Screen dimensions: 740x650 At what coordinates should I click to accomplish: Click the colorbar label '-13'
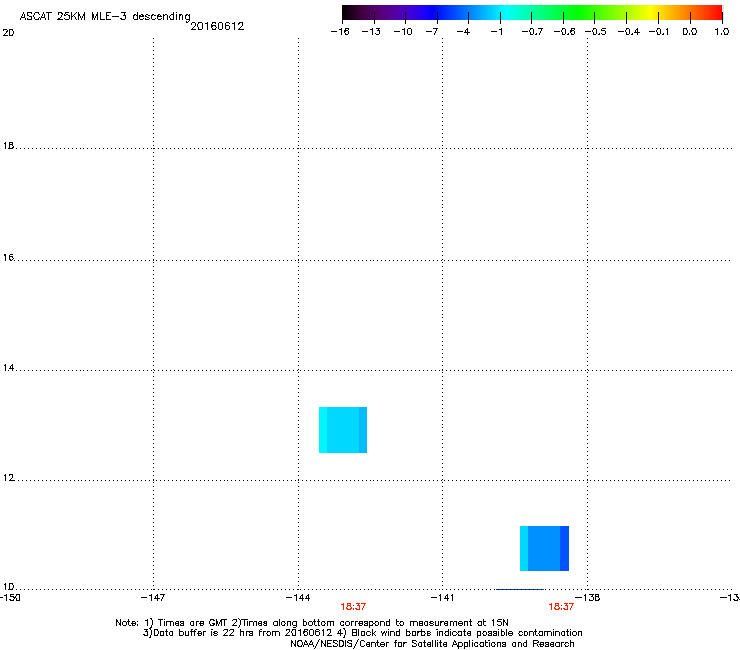(x=371, y=32)
